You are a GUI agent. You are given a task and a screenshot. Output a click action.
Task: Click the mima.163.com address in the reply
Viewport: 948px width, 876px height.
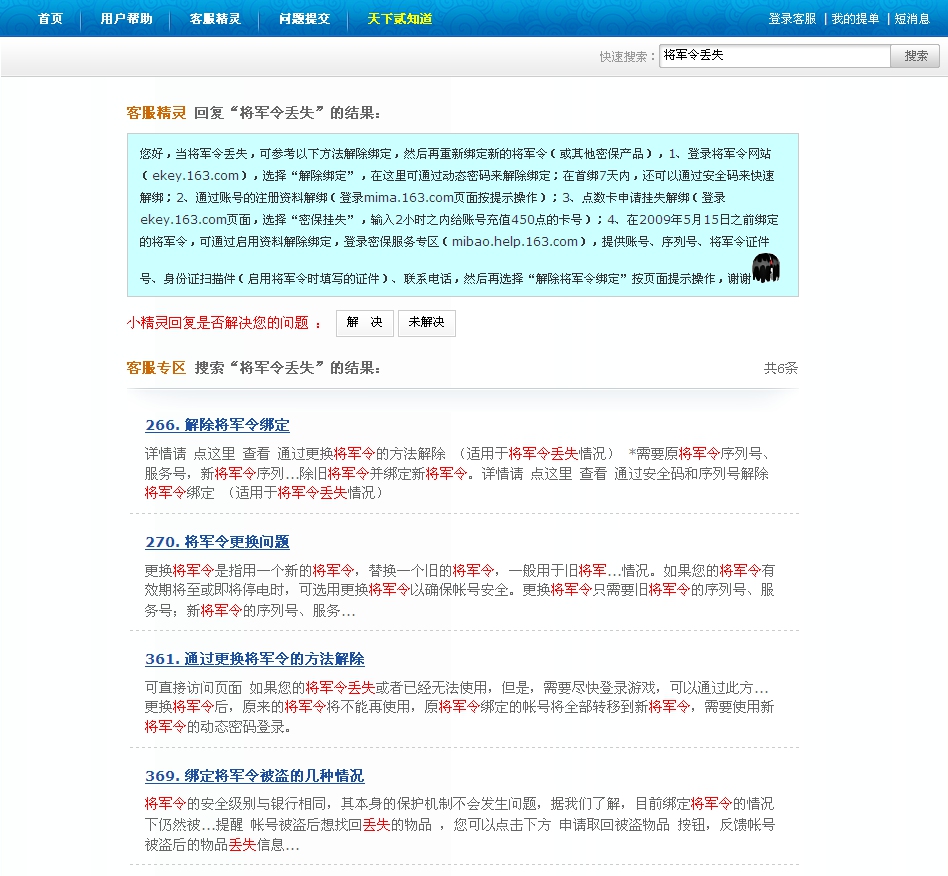click(x=410, y=197)
